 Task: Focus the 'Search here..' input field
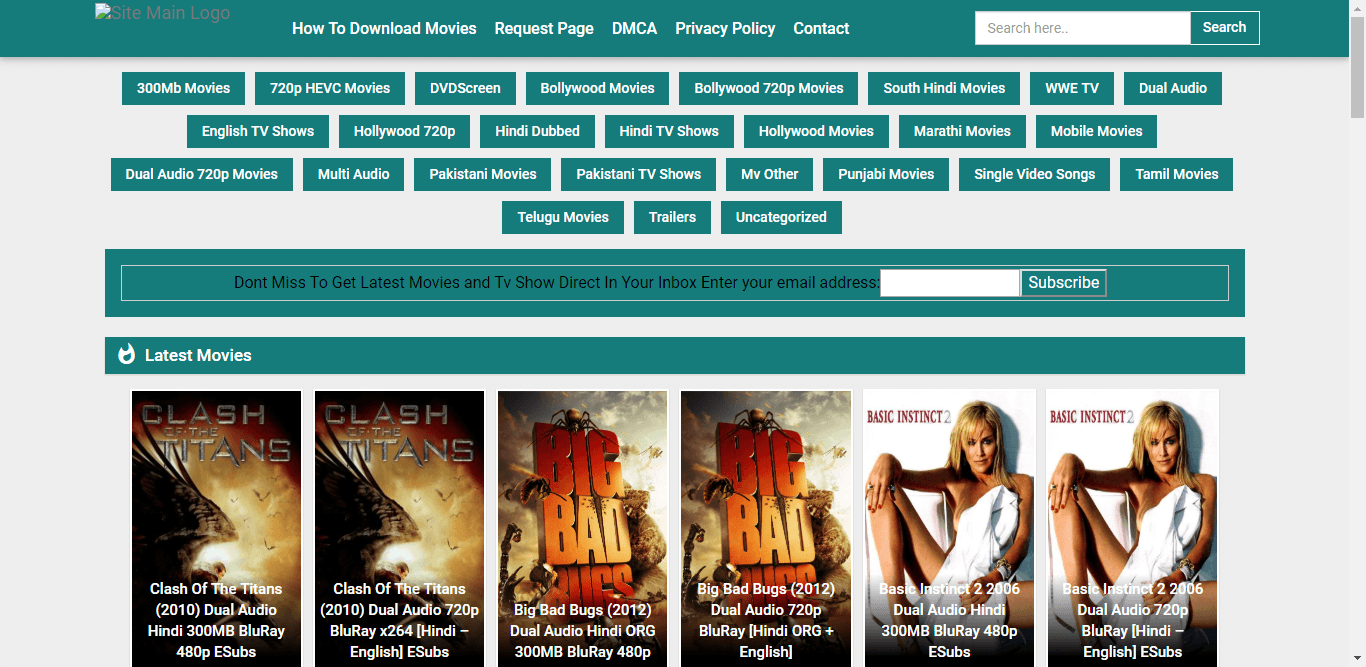click(1082, 28)
